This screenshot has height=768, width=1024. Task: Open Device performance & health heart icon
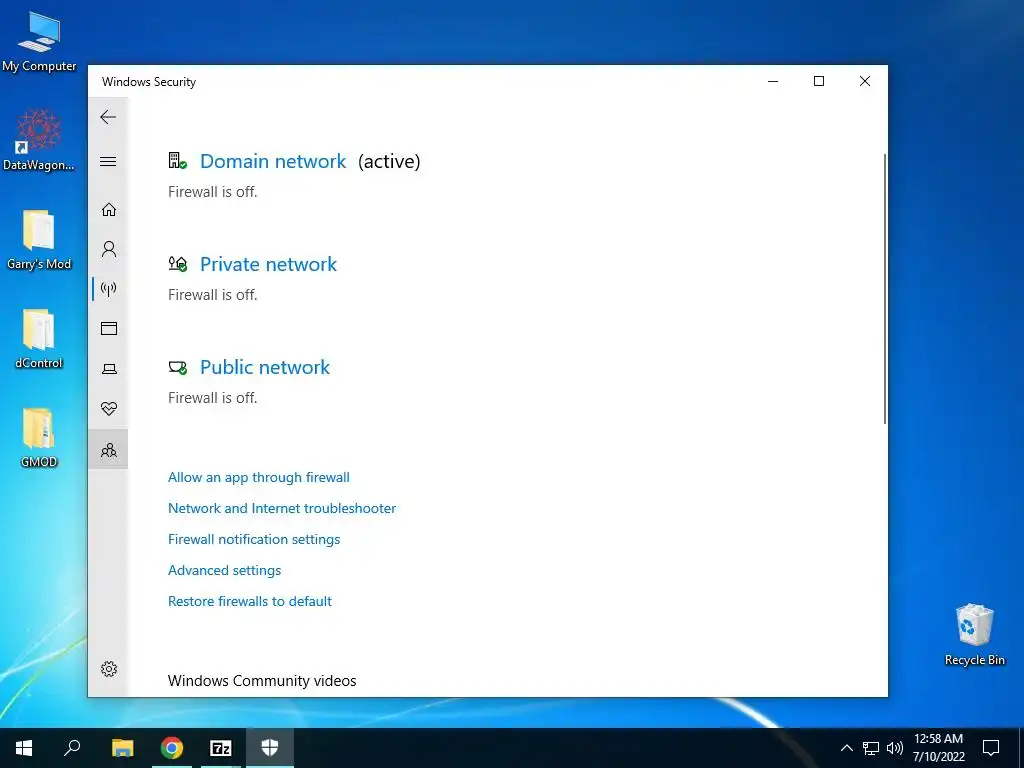tap(109, 409)
